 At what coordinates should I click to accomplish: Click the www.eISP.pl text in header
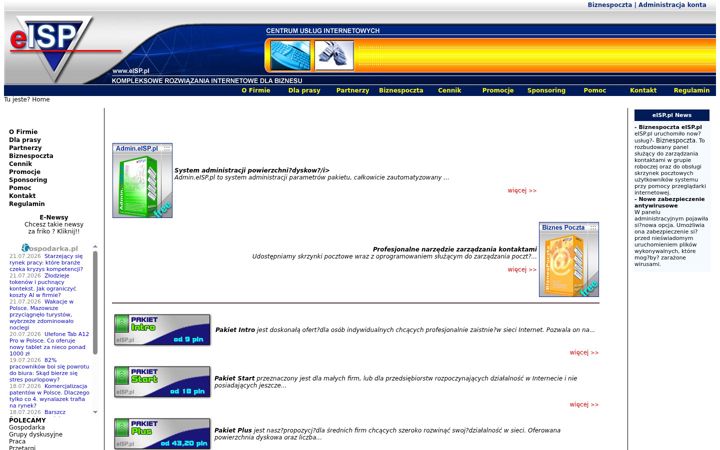131,71
